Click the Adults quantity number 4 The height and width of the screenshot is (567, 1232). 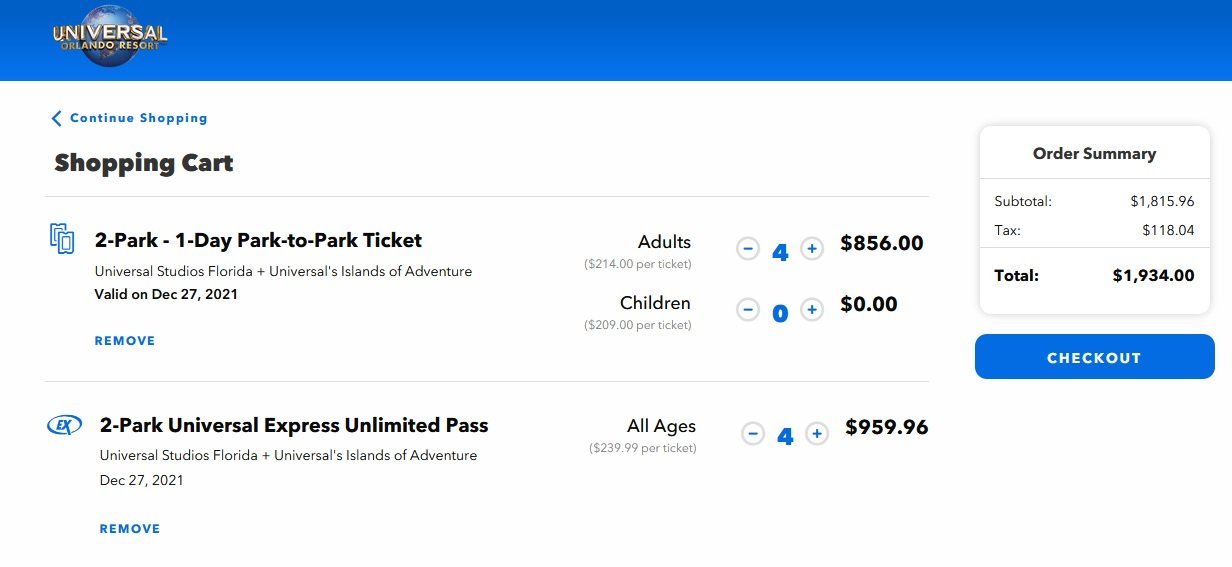click(780, 251)
